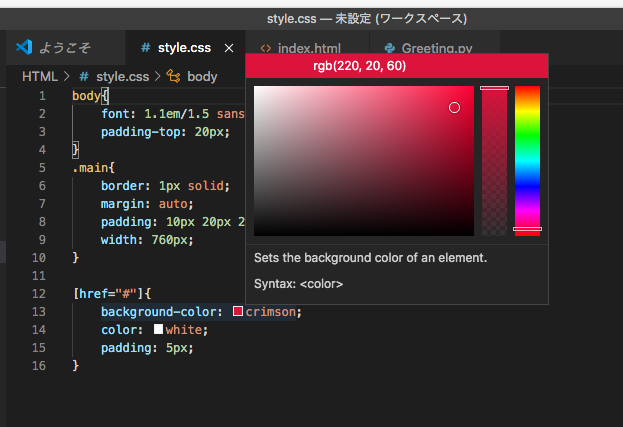The height and width of the screenshot is (427, 623).
Task: Click the padding shorthand on line 8
Action: (x=173, y=222)
